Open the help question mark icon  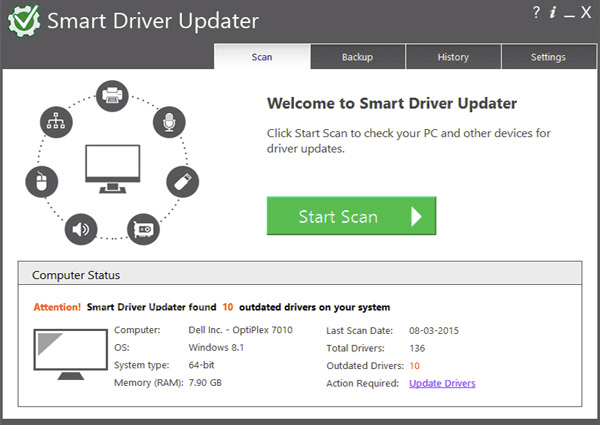[536, 13]
